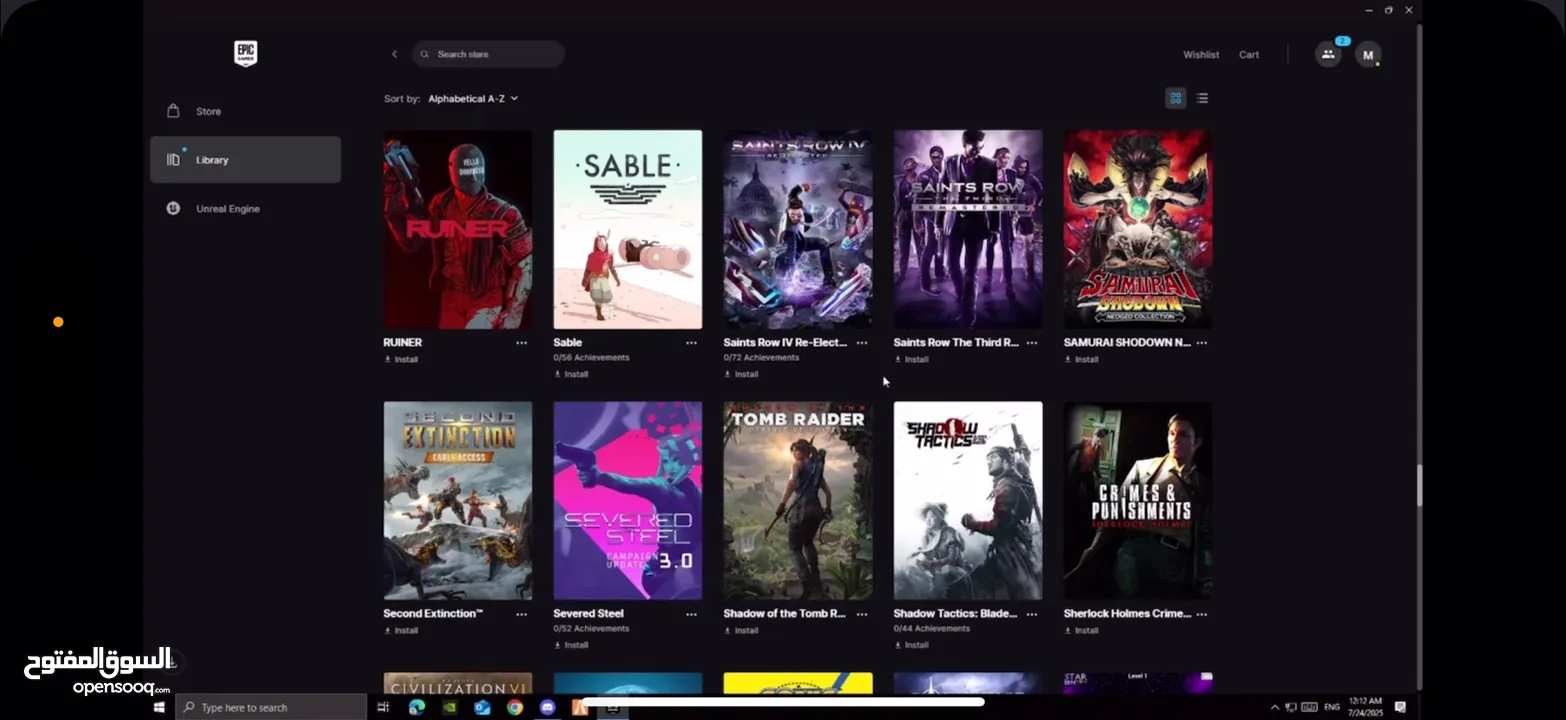Open the RUINER game cover

coord(458,229)
